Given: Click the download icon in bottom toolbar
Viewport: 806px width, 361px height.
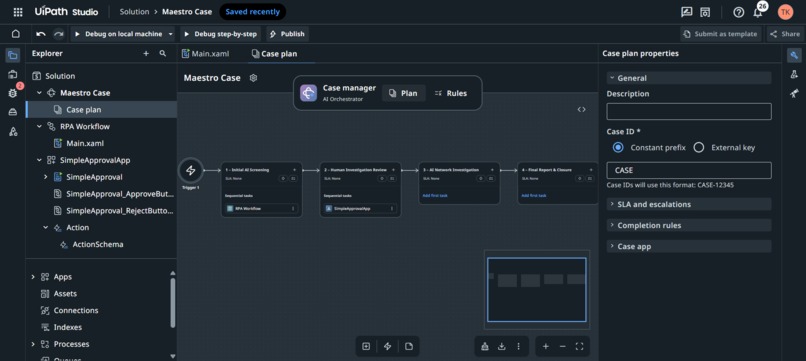Looking at the screenshot, I should (x=502, y=347).
